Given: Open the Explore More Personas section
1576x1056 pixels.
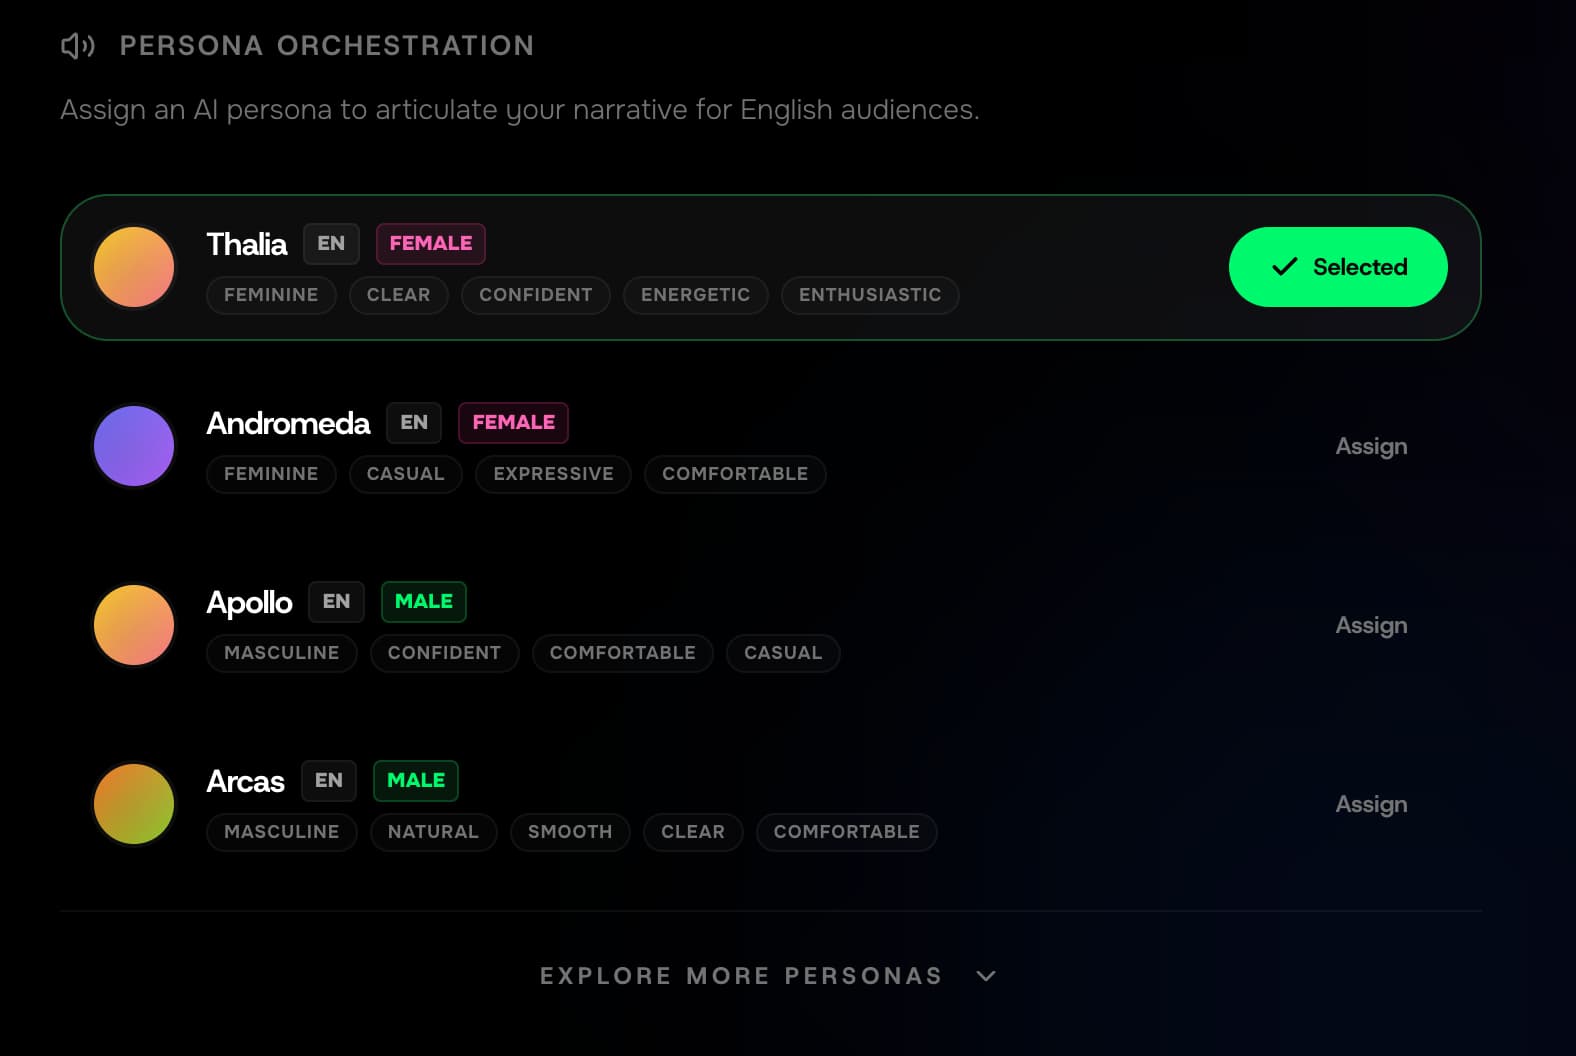Looking at the screenshot, I should click(x=740, y=975).
